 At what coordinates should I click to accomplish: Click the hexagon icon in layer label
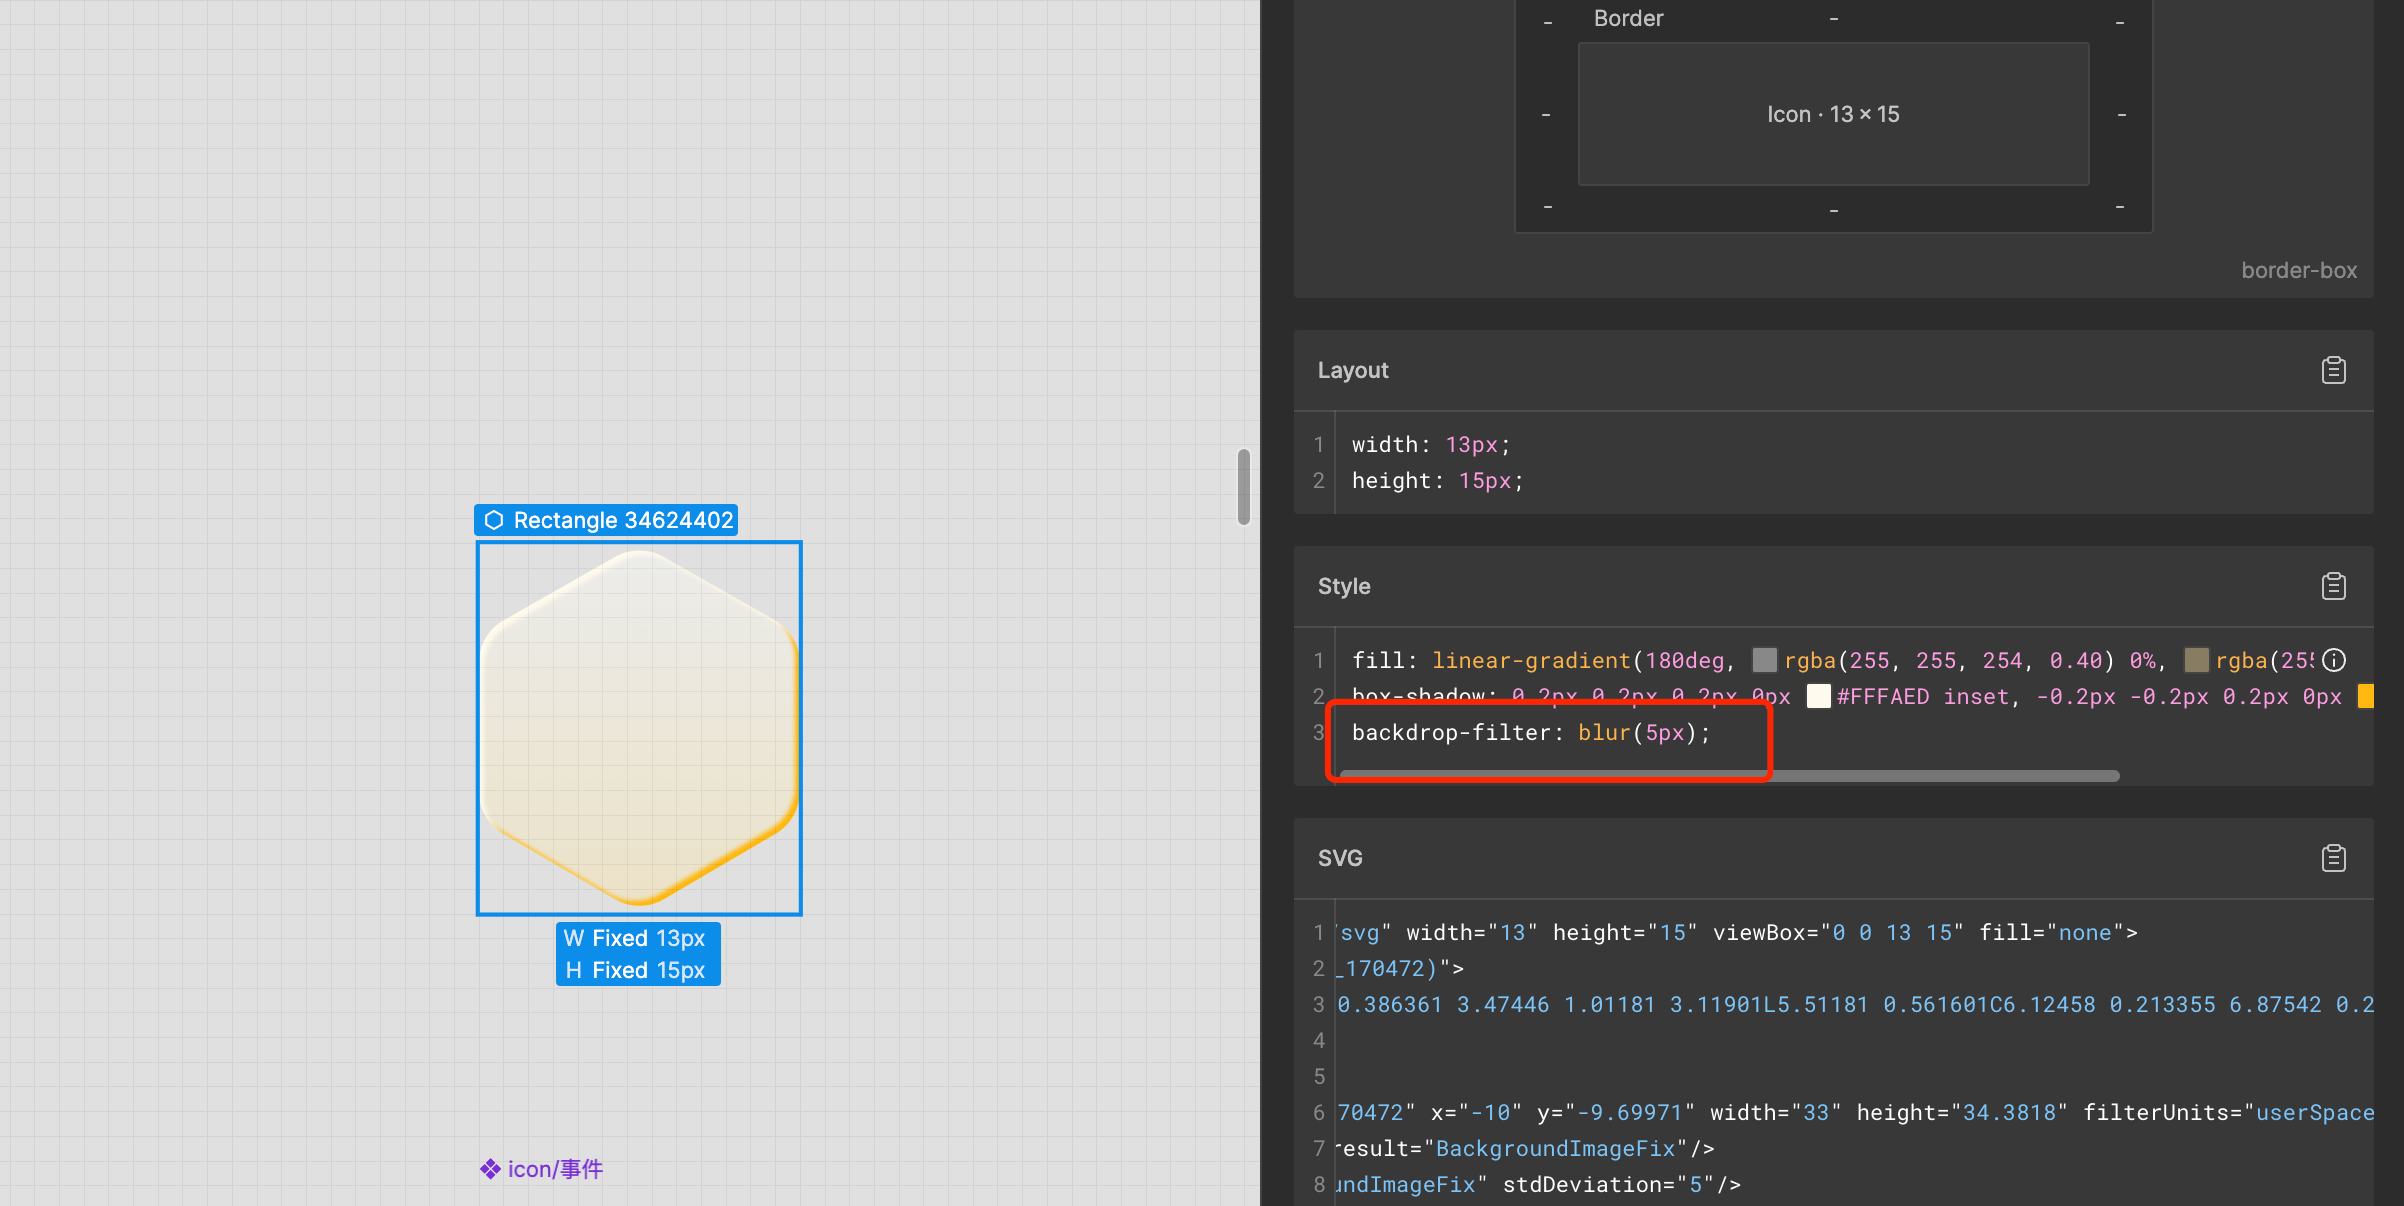pos(494,520)
